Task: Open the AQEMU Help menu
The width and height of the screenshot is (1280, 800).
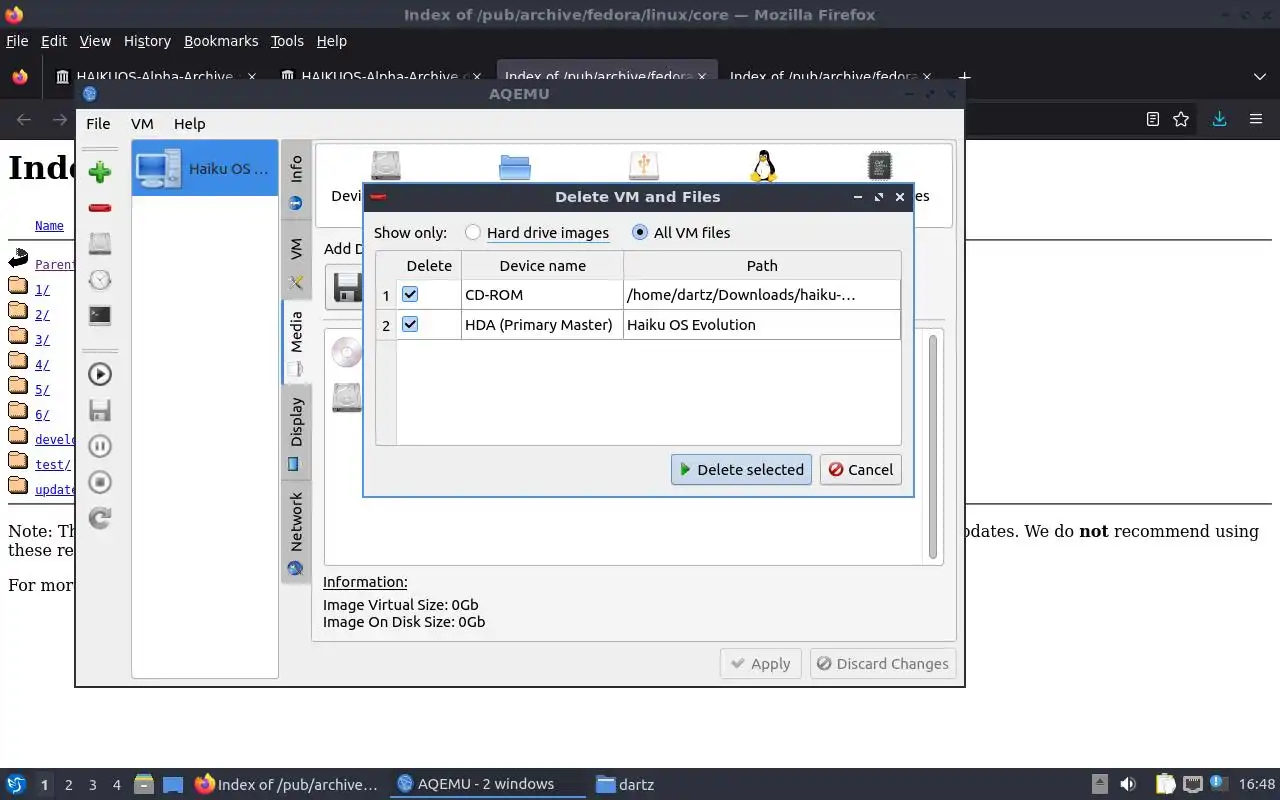Action: tap(189, 124)
